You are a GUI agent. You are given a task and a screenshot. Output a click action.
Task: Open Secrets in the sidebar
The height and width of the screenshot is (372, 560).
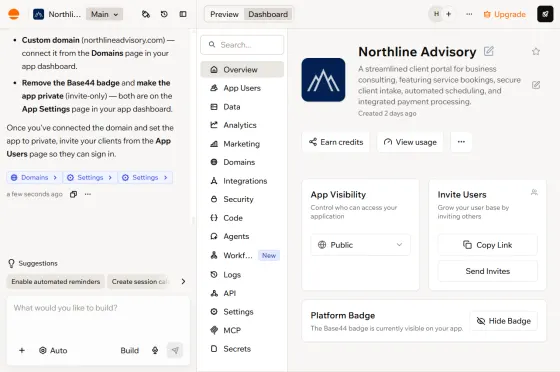[x=242, y=349]
